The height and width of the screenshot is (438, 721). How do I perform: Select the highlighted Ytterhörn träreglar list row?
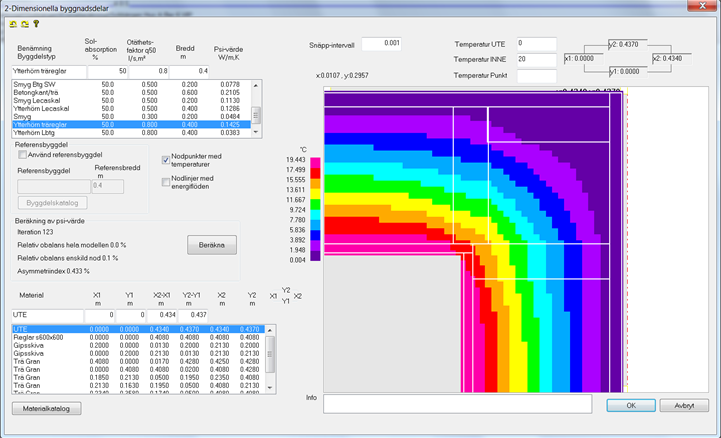(x=132, y=125)
